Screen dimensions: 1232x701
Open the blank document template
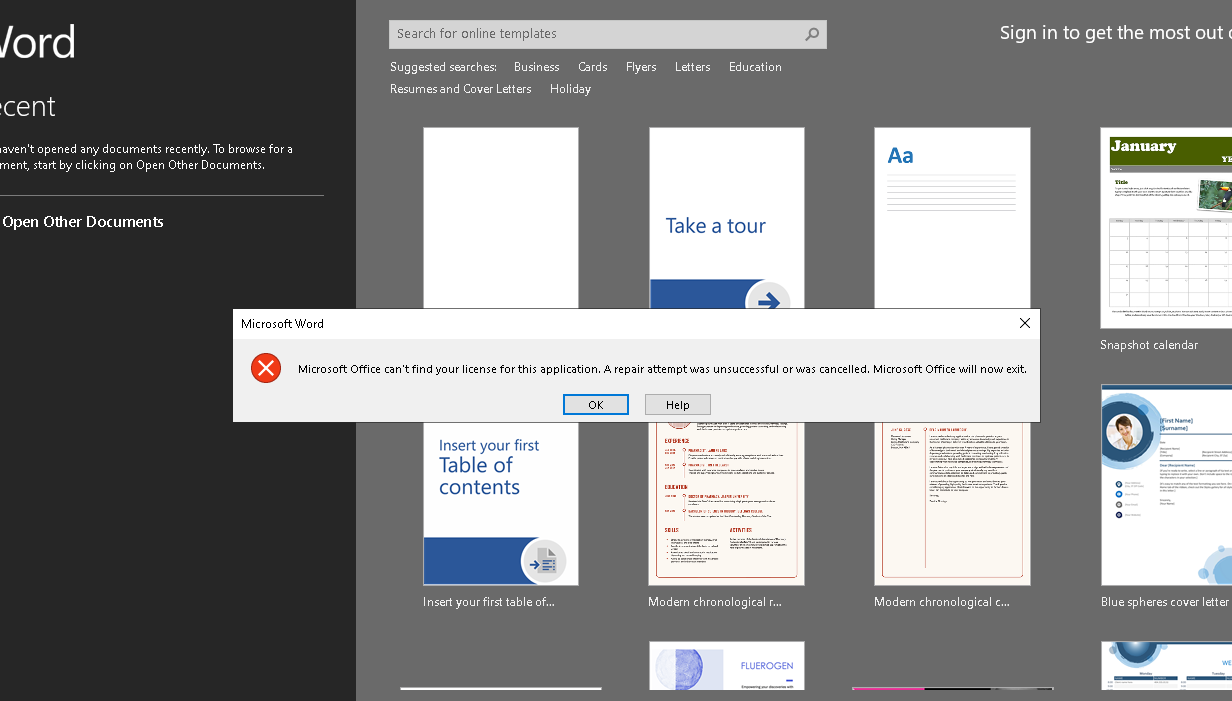(501, 218)
